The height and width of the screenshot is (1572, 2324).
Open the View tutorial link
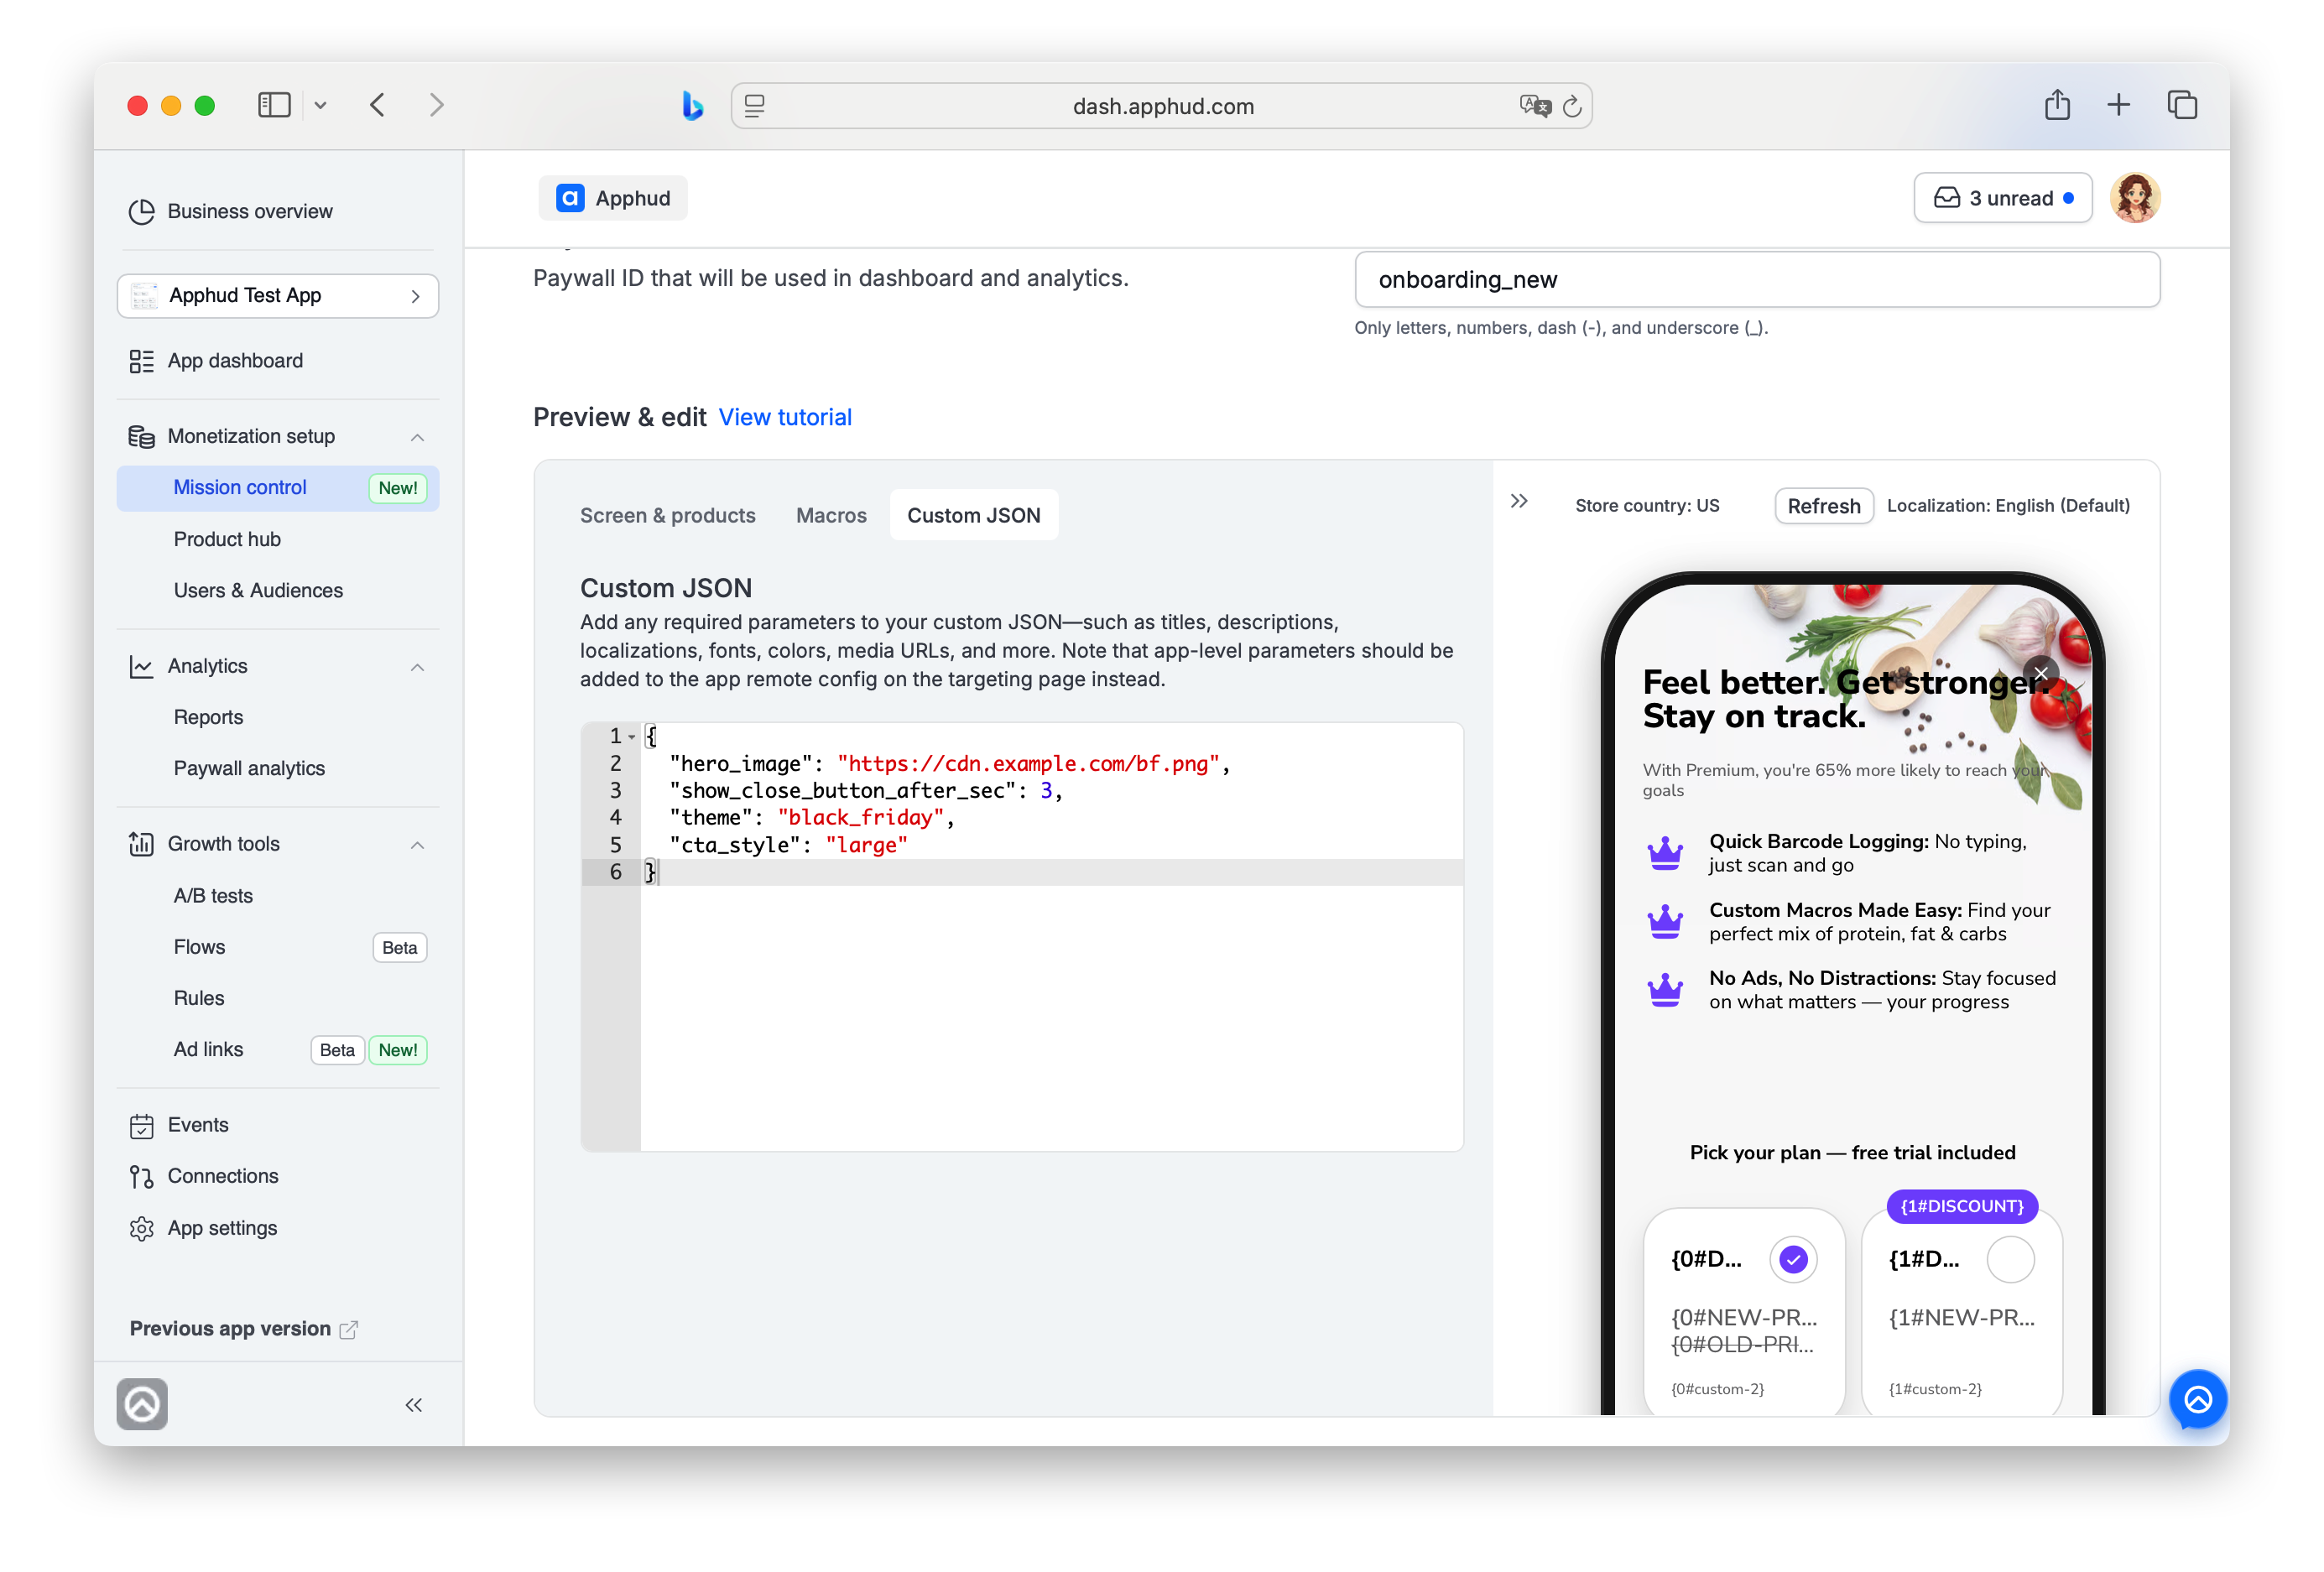(785, 417)
